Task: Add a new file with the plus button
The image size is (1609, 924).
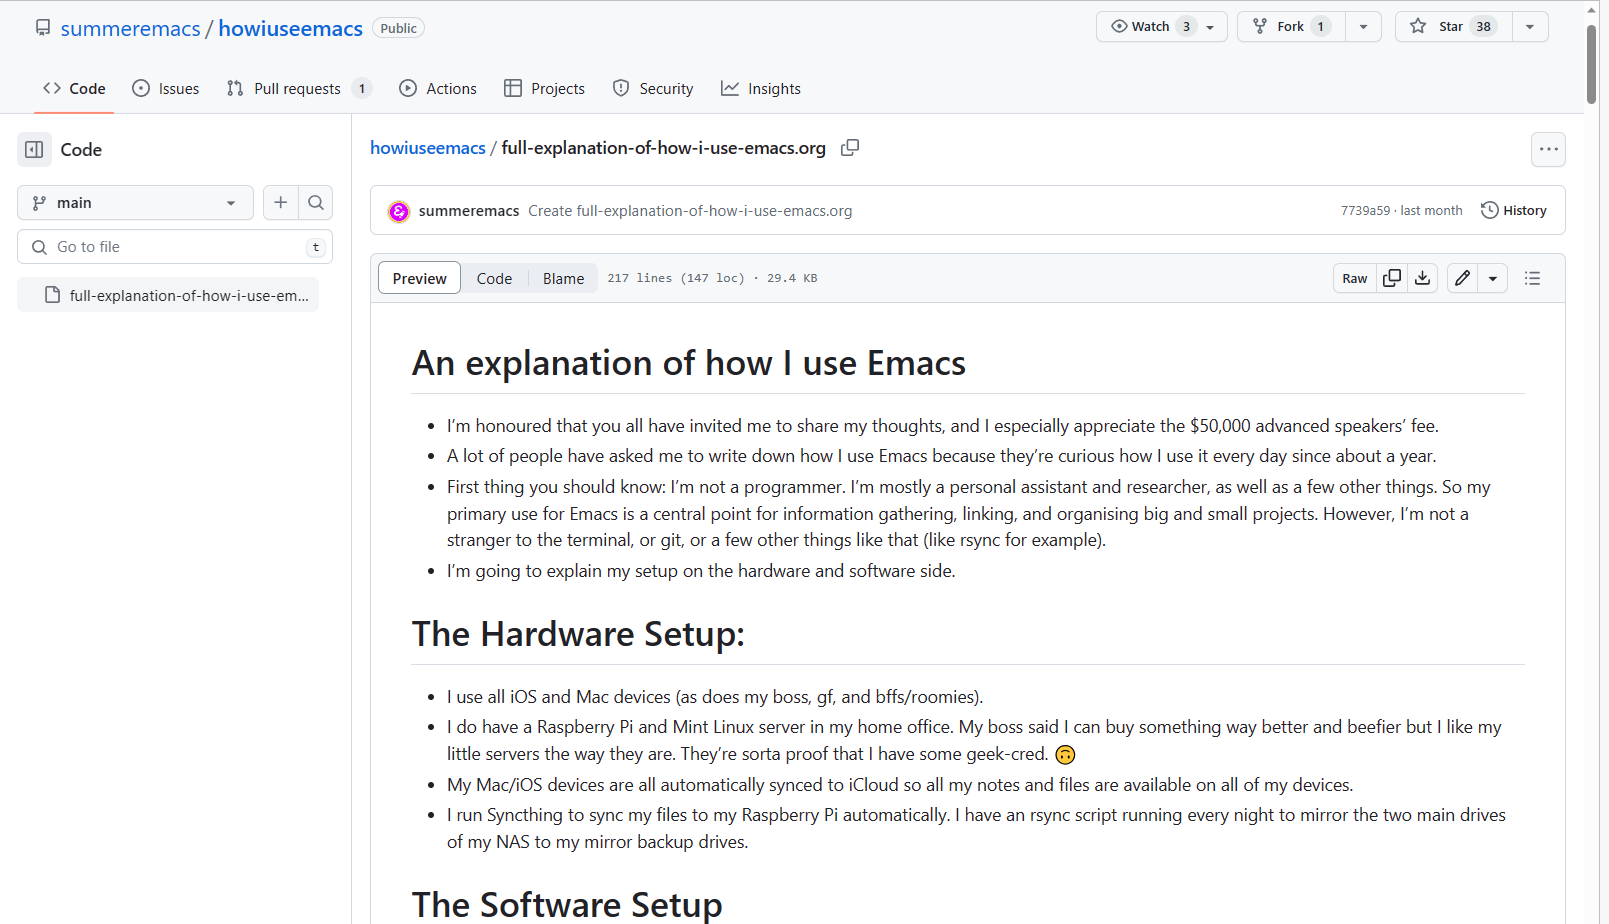Action: 281,203
